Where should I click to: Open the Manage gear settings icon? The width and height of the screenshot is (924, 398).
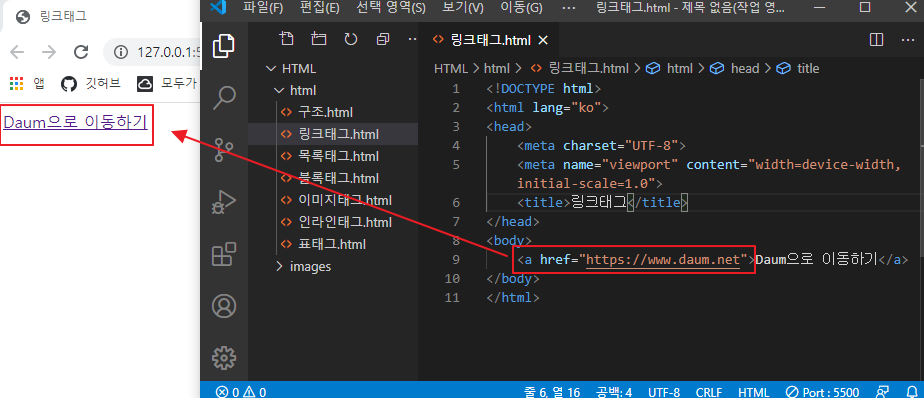223,357
